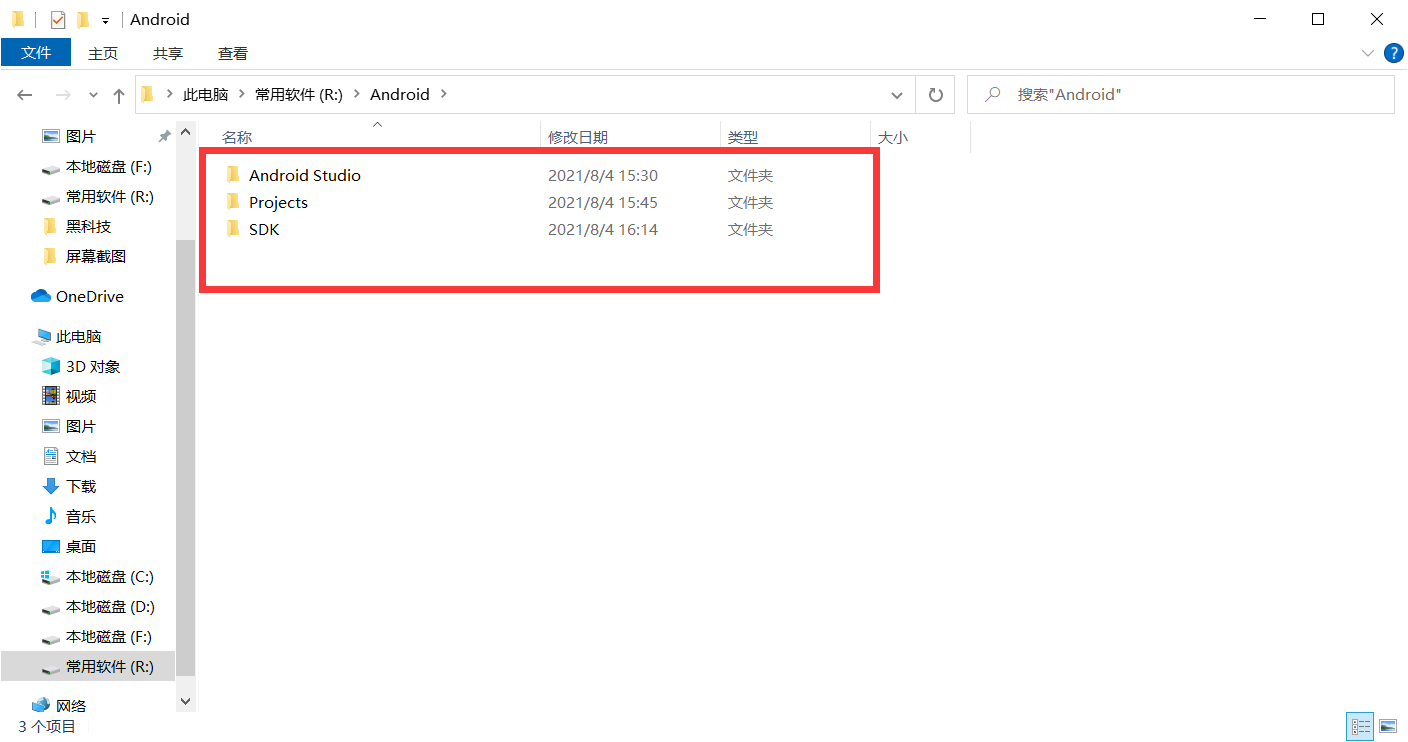Viewport: 1408px width, 742px height.
Task: Open the address bar history dropdown
Action: (x=897, y=94)
